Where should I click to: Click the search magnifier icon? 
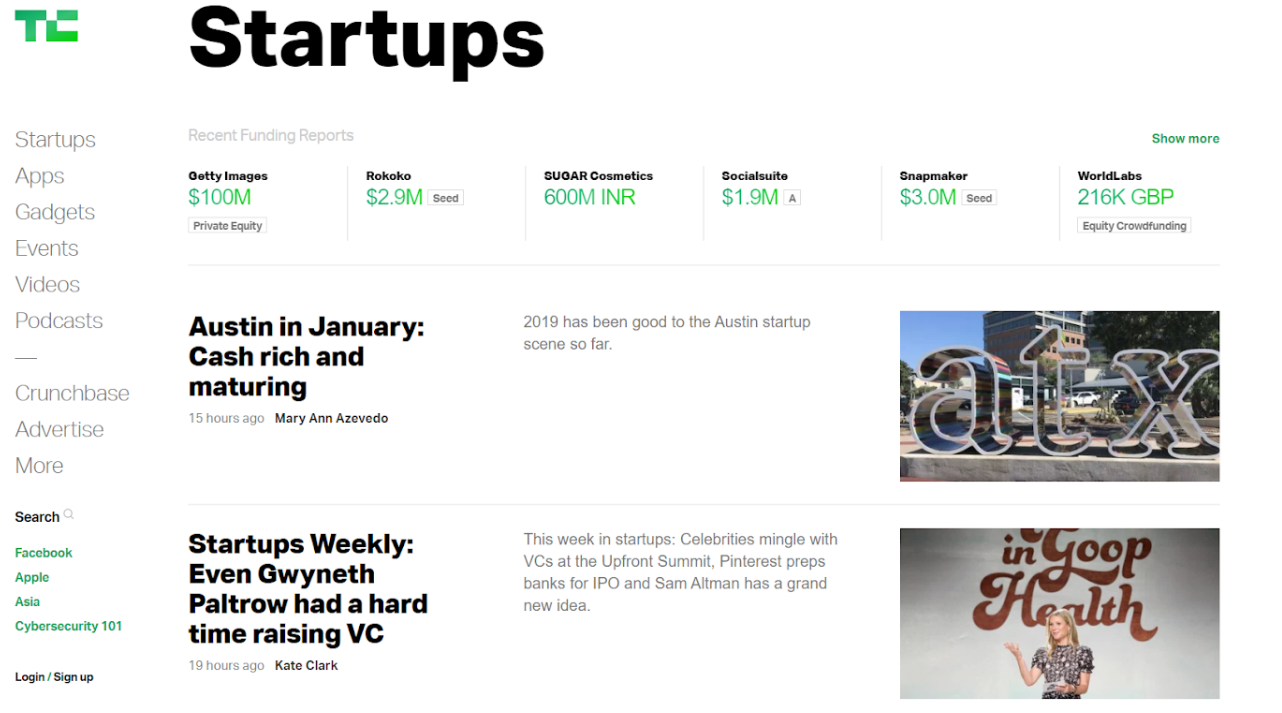point(69,515)
